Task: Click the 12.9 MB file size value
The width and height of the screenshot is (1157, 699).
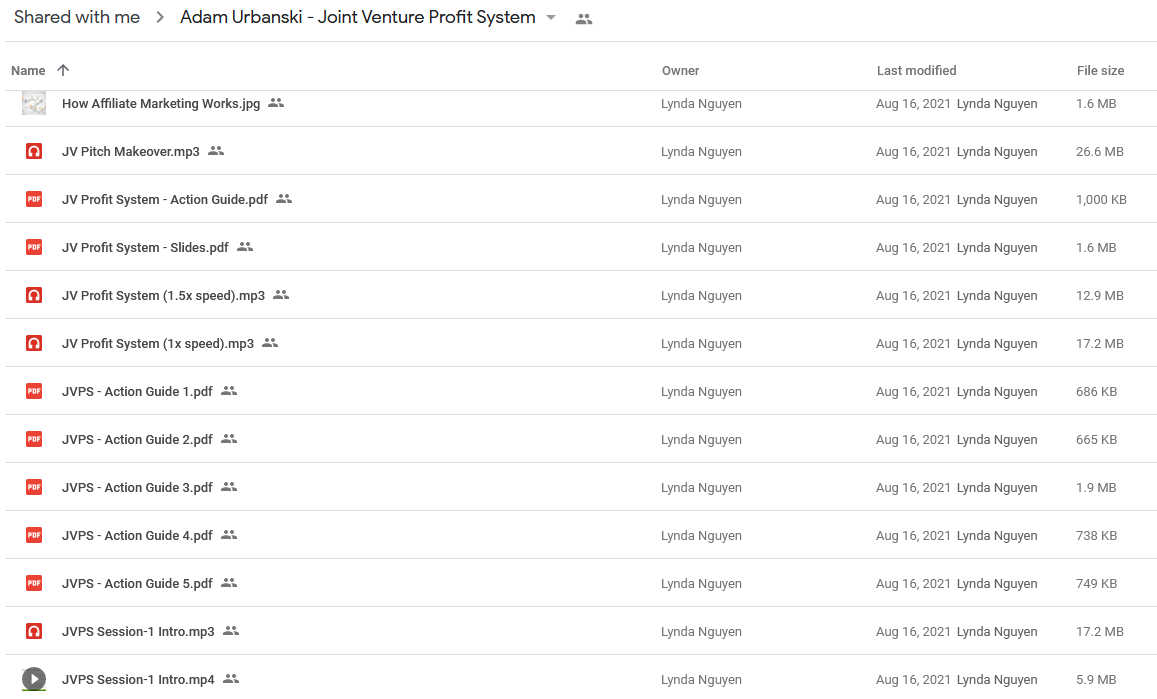Action: coord(1099,295)
